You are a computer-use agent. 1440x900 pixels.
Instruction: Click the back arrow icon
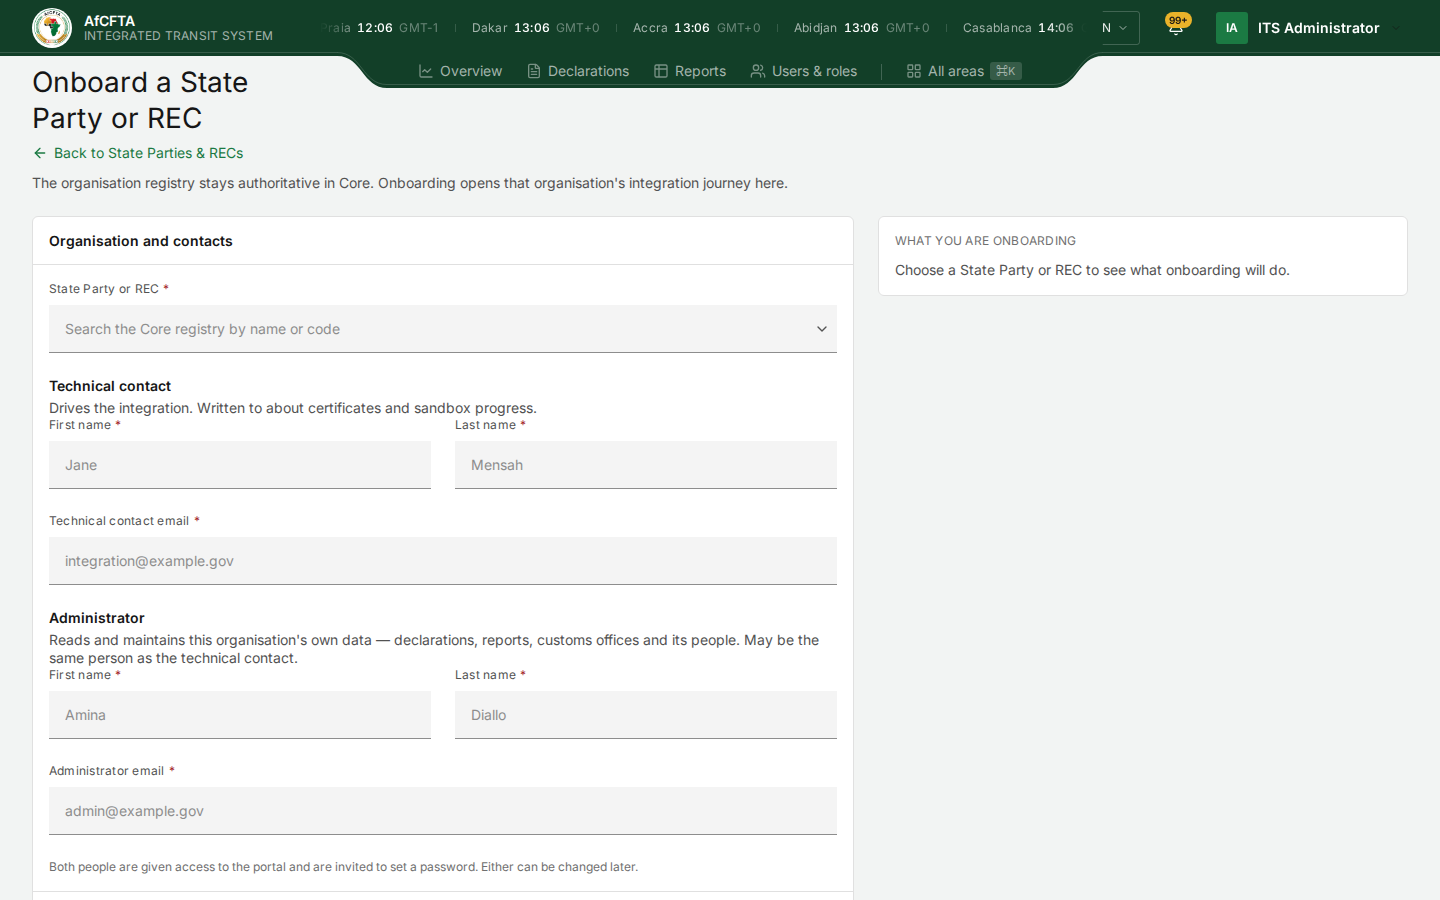click(40, 153)
